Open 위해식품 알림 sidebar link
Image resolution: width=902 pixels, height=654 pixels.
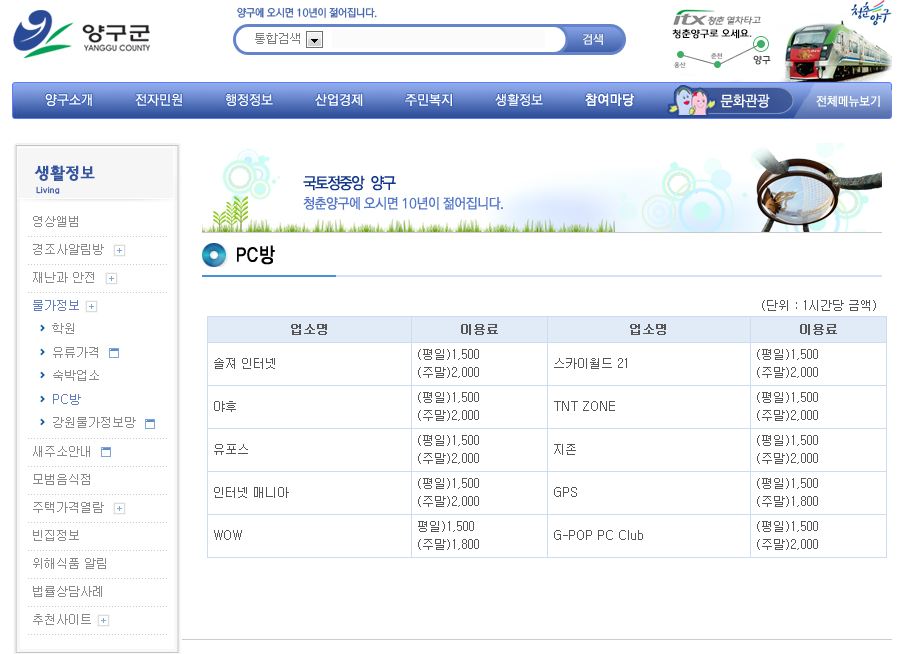(x=70, y=564)
